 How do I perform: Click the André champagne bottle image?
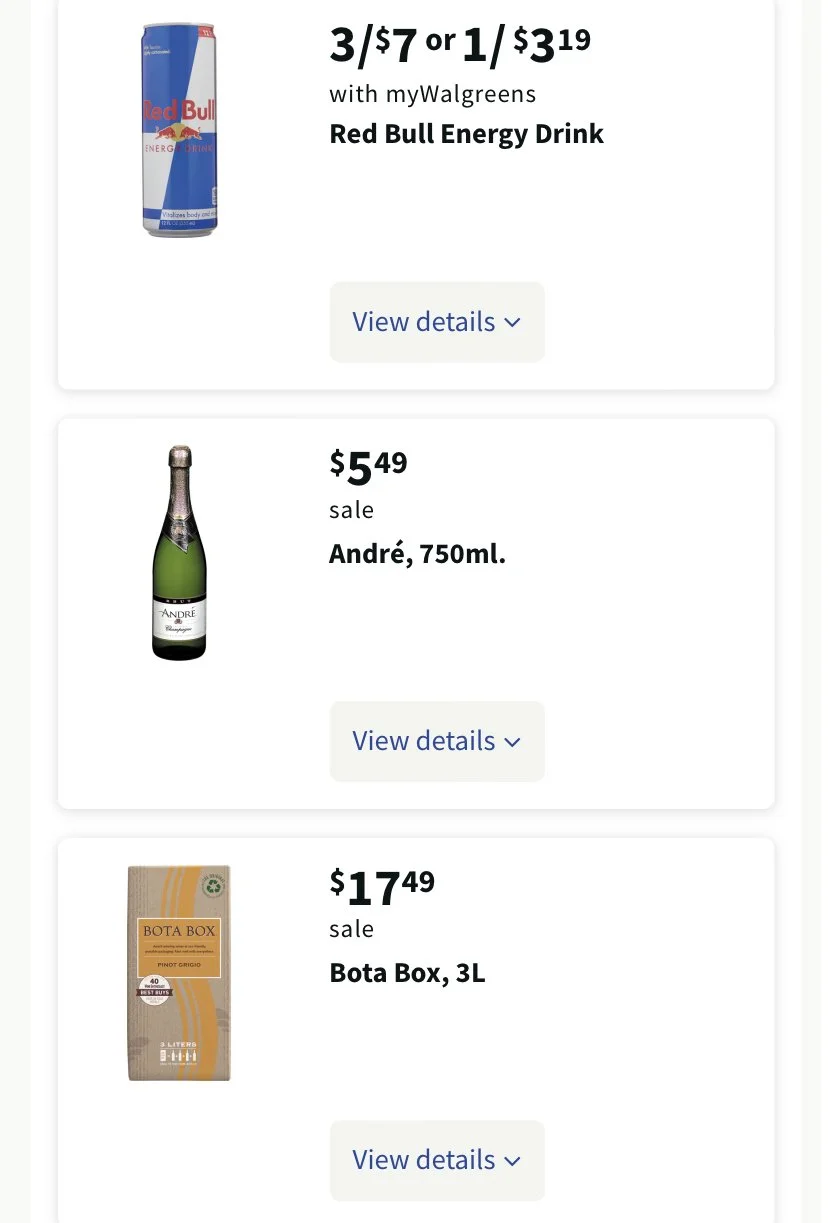click(x=179, y=552)
